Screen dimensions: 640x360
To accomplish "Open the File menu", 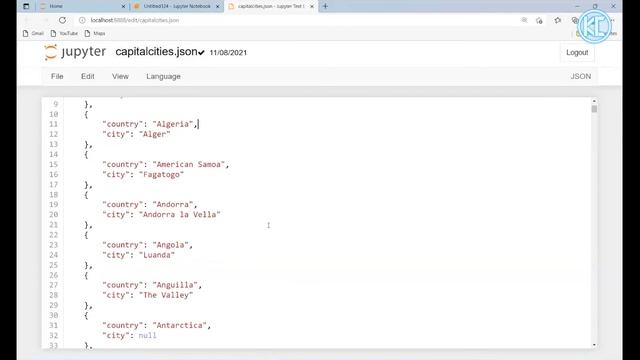I will (57, 76).
